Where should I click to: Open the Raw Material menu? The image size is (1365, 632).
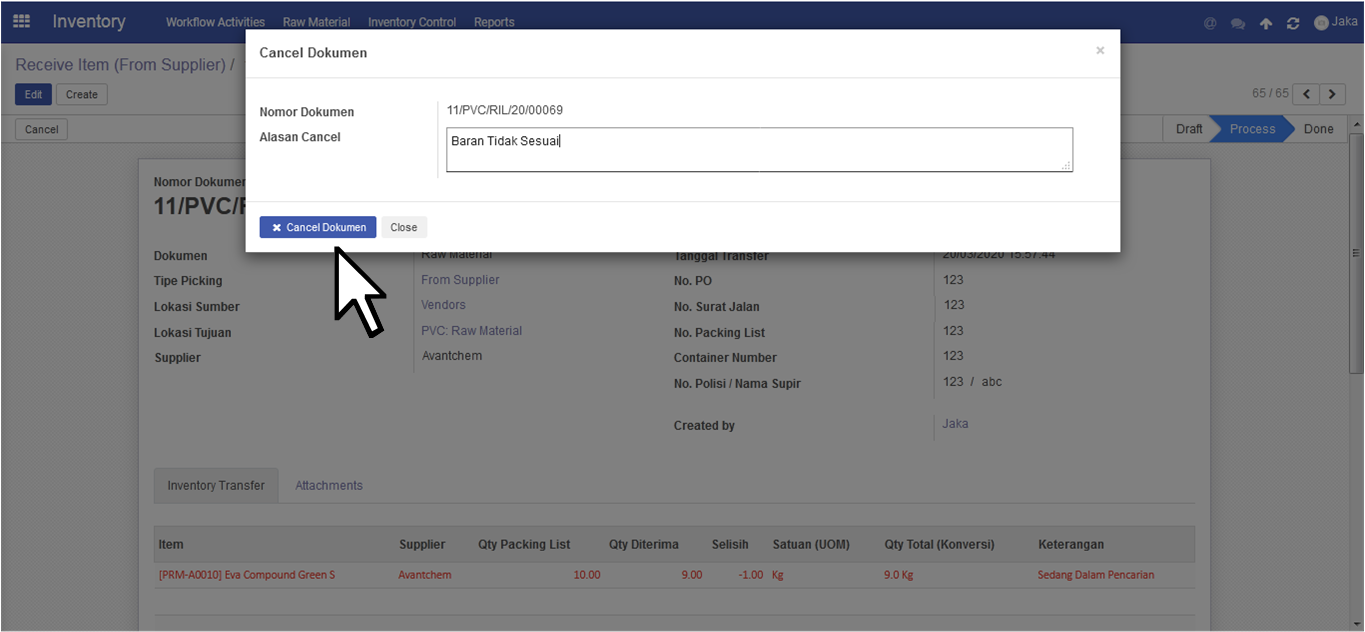(316, 22)
